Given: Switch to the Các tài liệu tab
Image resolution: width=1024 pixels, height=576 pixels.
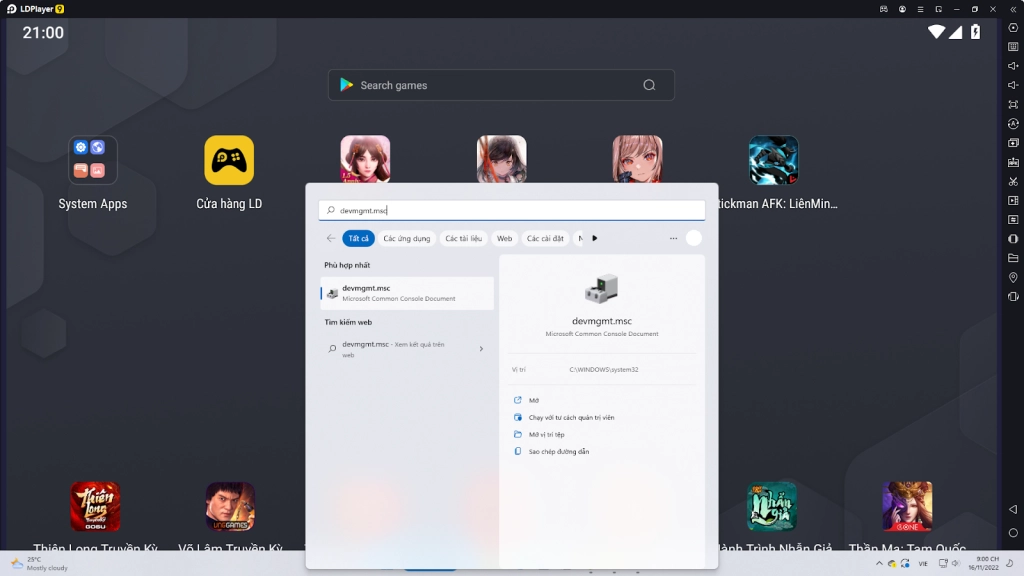Looking at the screenshot, I should [464, 238].
